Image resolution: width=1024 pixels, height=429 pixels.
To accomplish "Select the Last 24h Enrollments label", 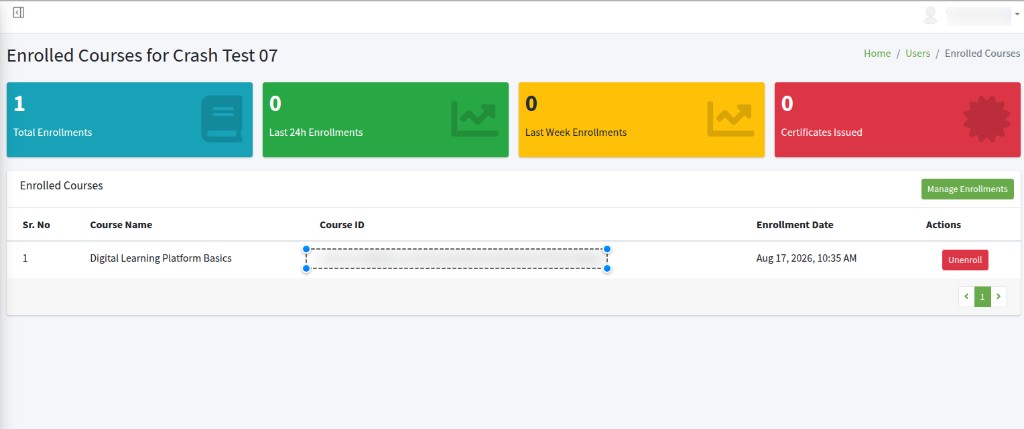I will click(316, 132).
